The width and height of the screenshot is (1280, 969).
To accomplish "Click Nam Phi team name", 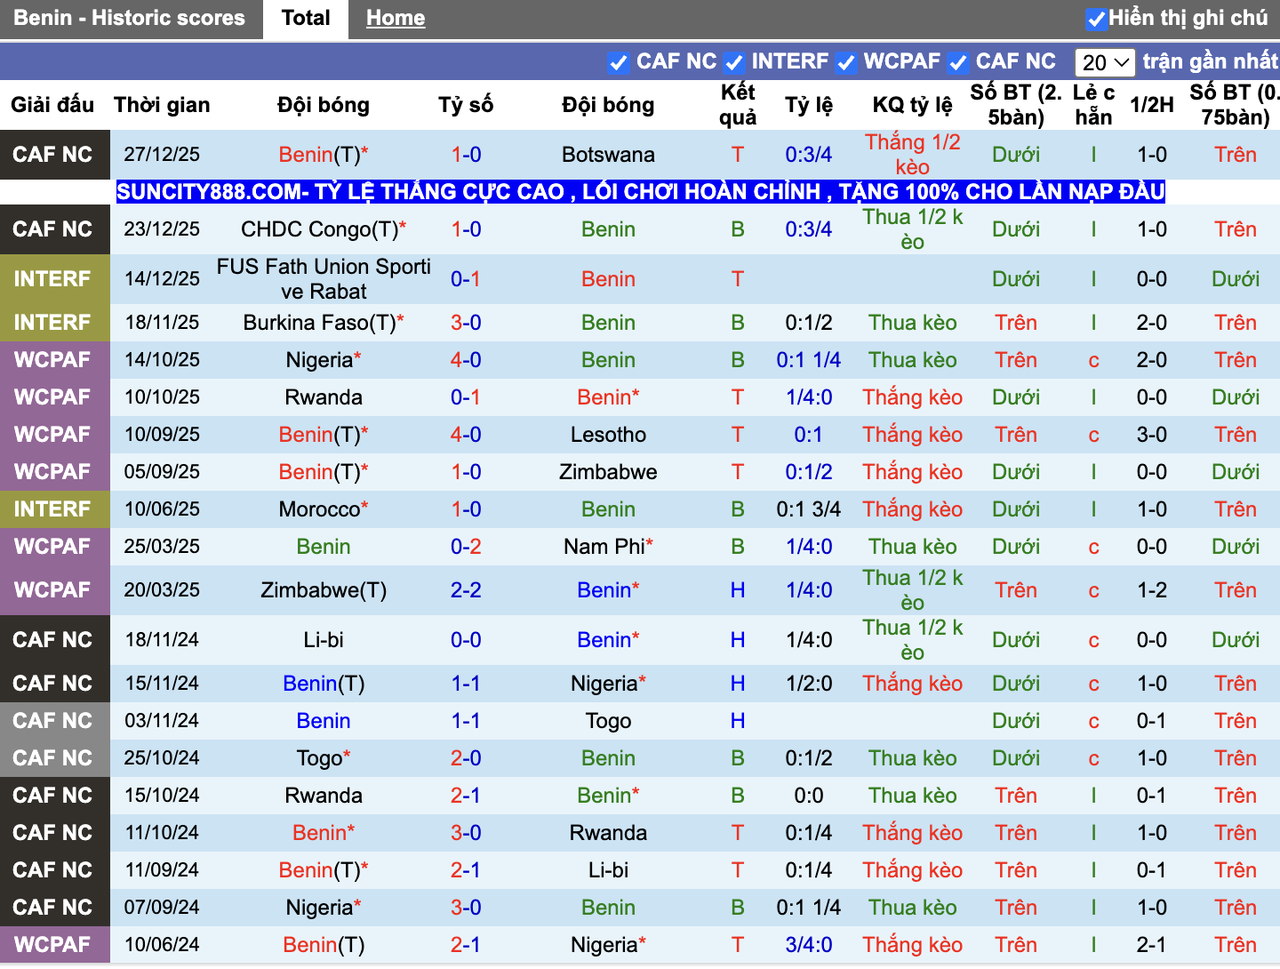I will pos(608,547).
